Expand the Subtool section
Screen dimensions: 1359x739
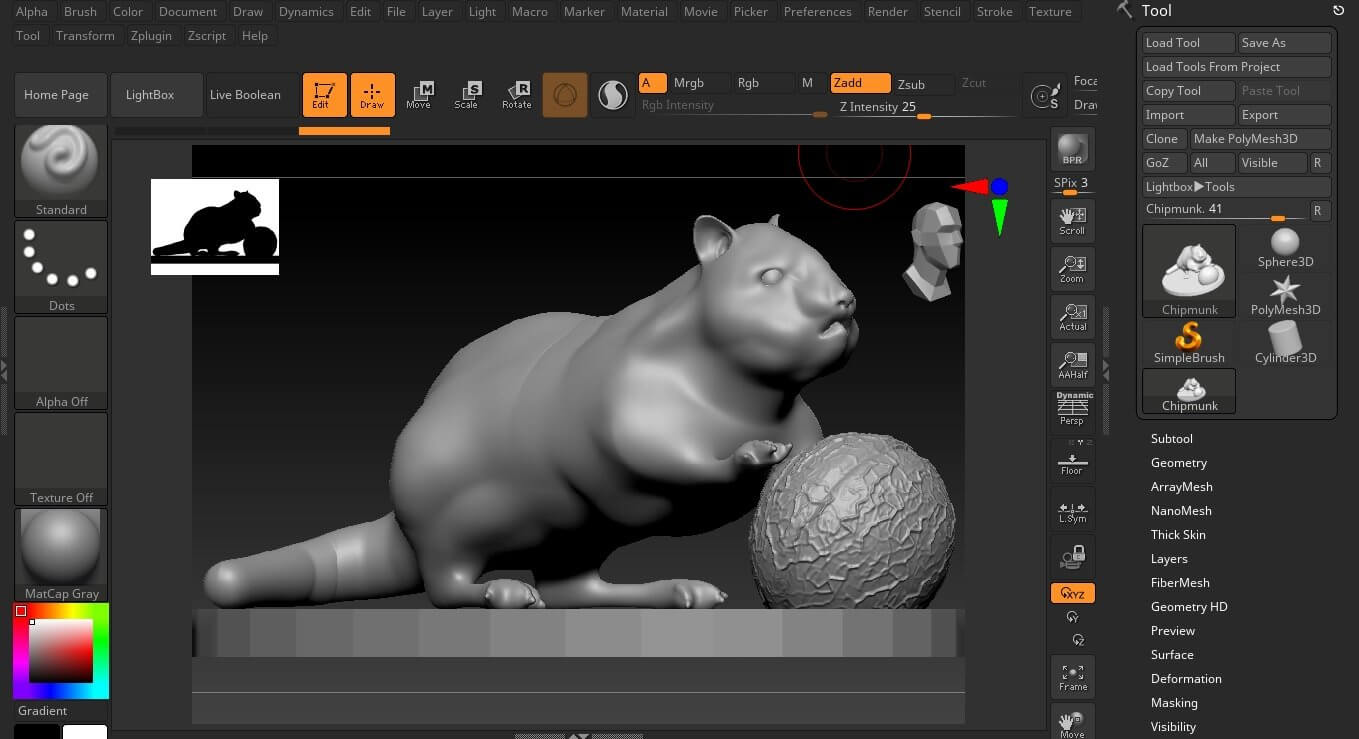coord(1171,439)
